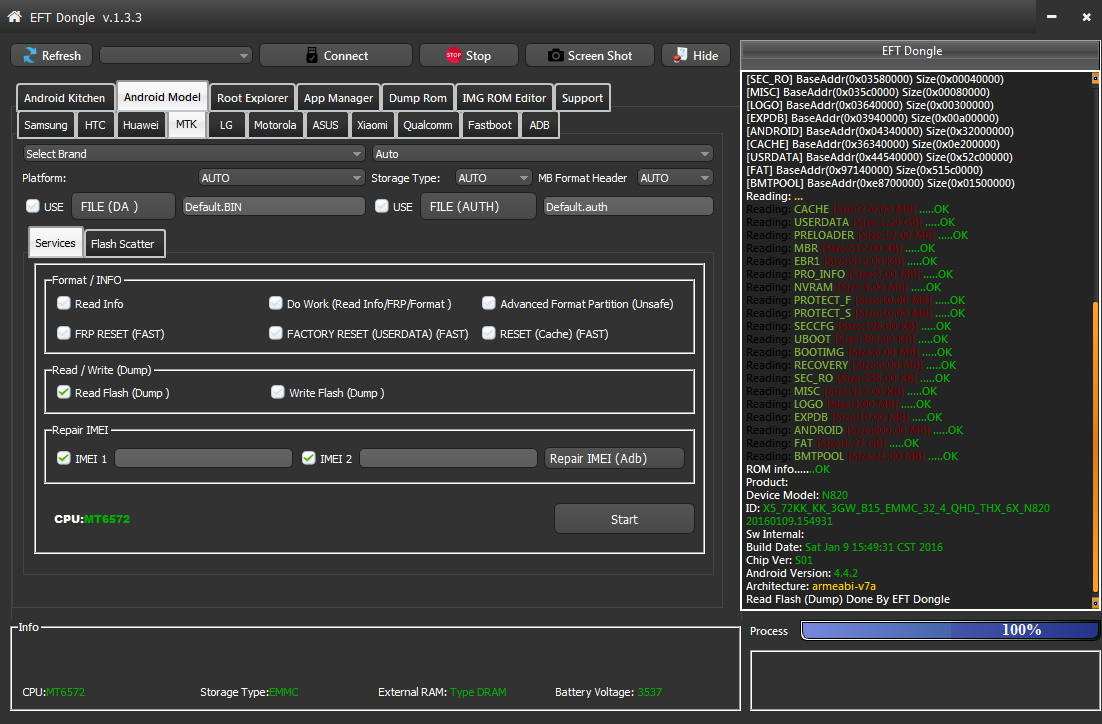Click the IMEI 2 input field
Screen dimensions: 1102x724
point(448,458)
